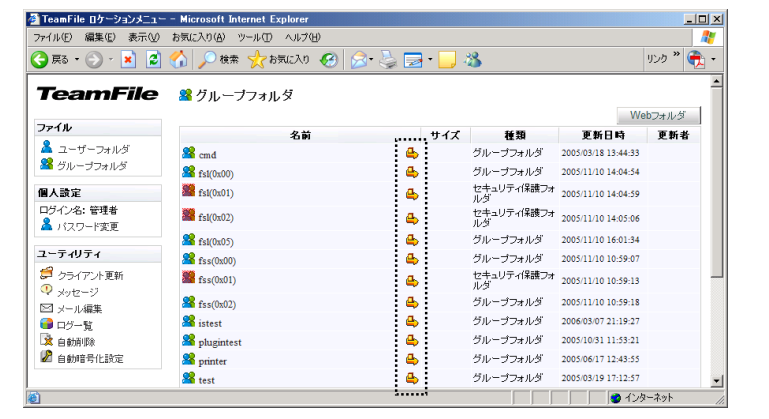Screen dimensions: 769x419
Task: Click the arrow icon in the cmd row
Action: [x=411, y=154]
